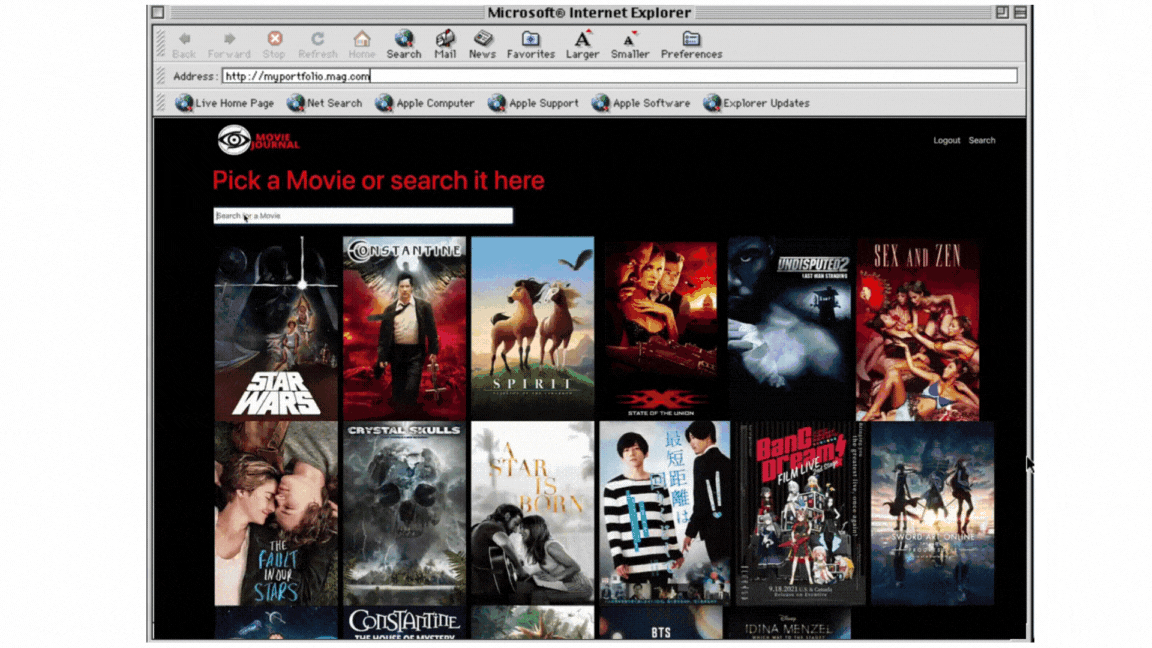Open the Live Home Page bookmark

click(225, 103)
